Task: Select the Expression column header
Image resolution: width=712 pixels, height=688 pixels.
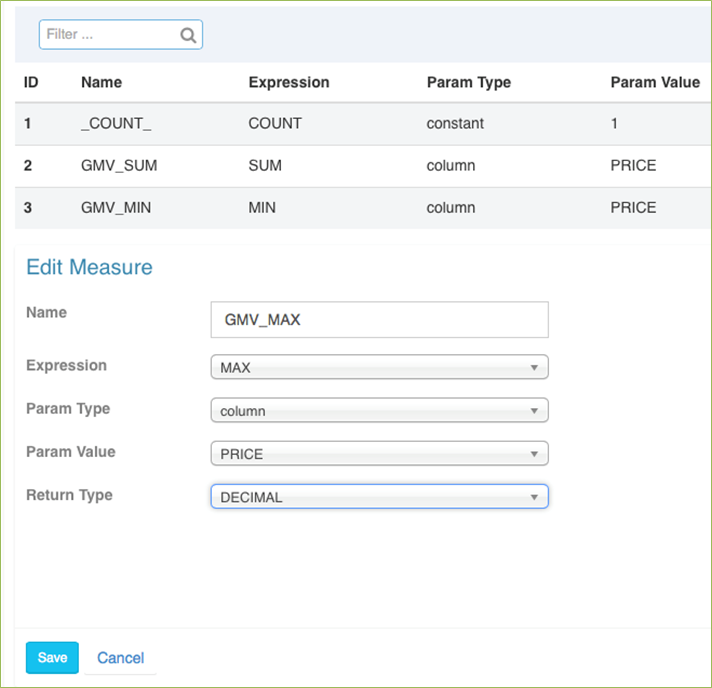Action: pyautogui.click(x=289, y=82)
